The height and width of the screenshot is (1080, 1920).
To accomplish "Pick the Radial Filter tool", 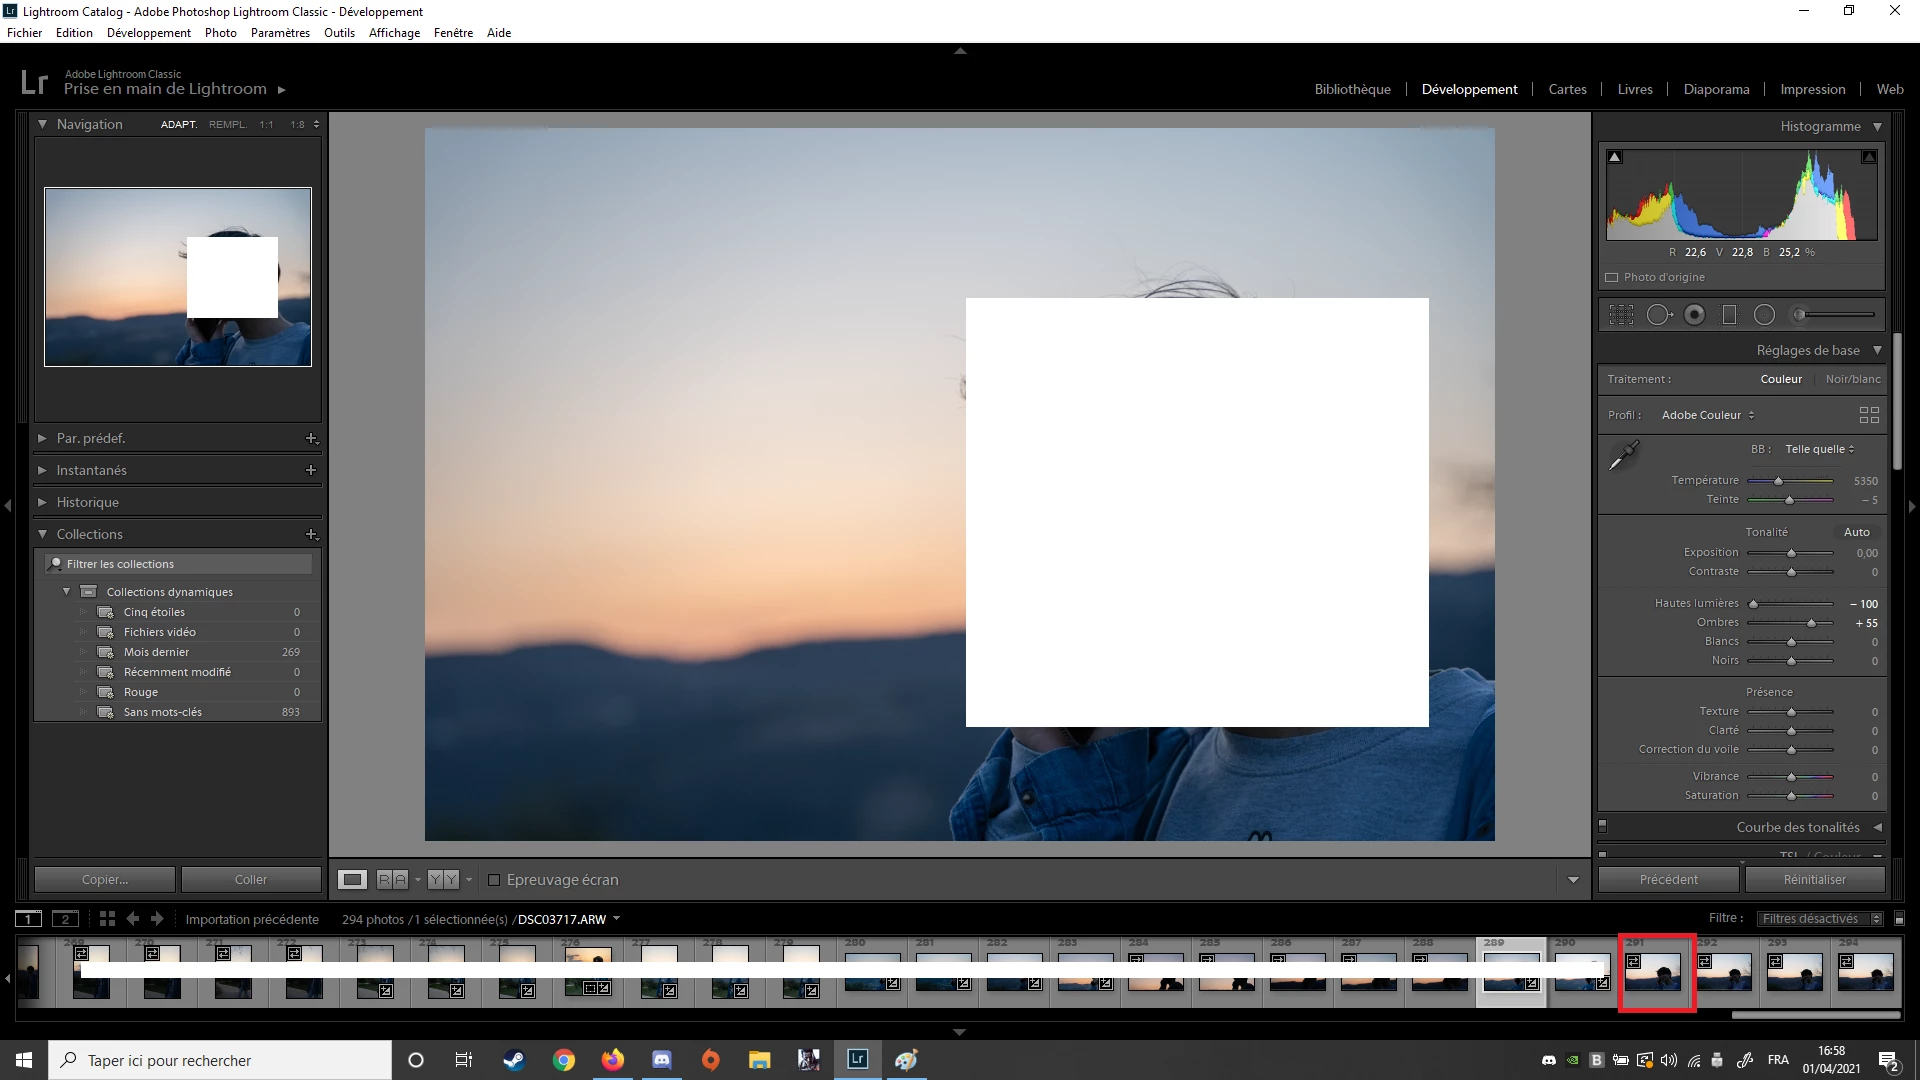I will pyautogui.click(x=1764, y=315).
